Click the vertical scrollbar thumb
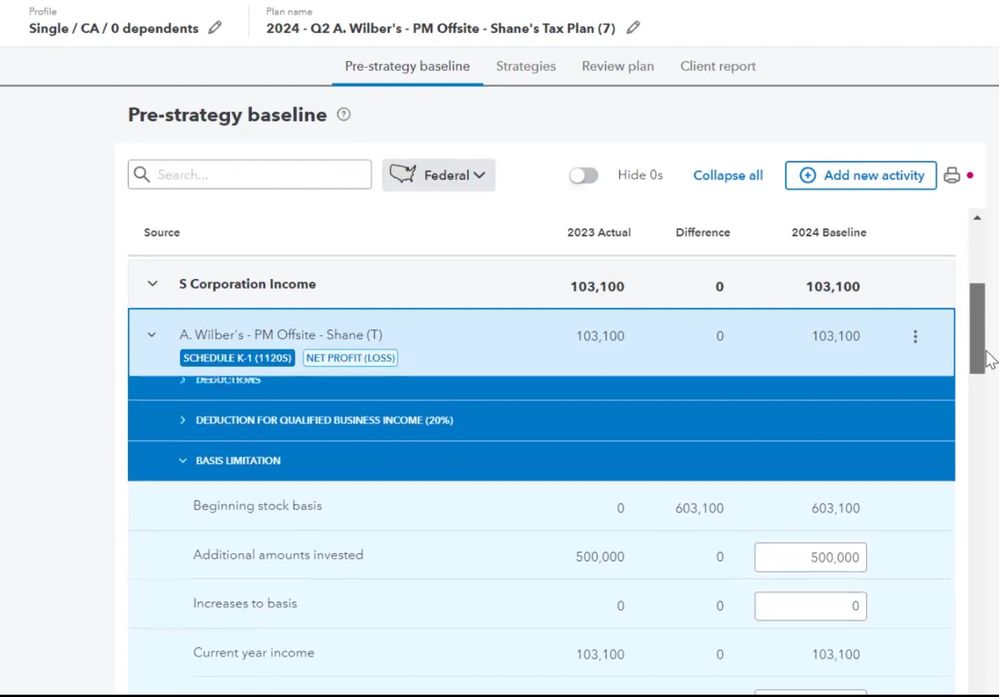The height and width of the screenshot is (697, 999). [977, 328]
